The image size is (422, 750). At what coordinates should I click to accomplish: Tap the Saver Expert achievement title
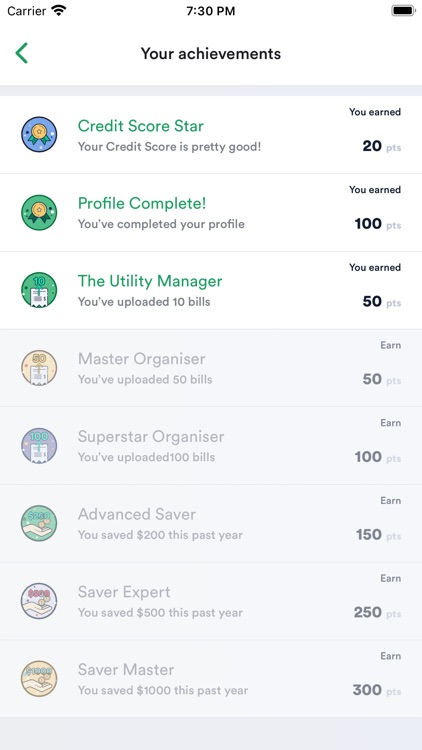[124, 592]
